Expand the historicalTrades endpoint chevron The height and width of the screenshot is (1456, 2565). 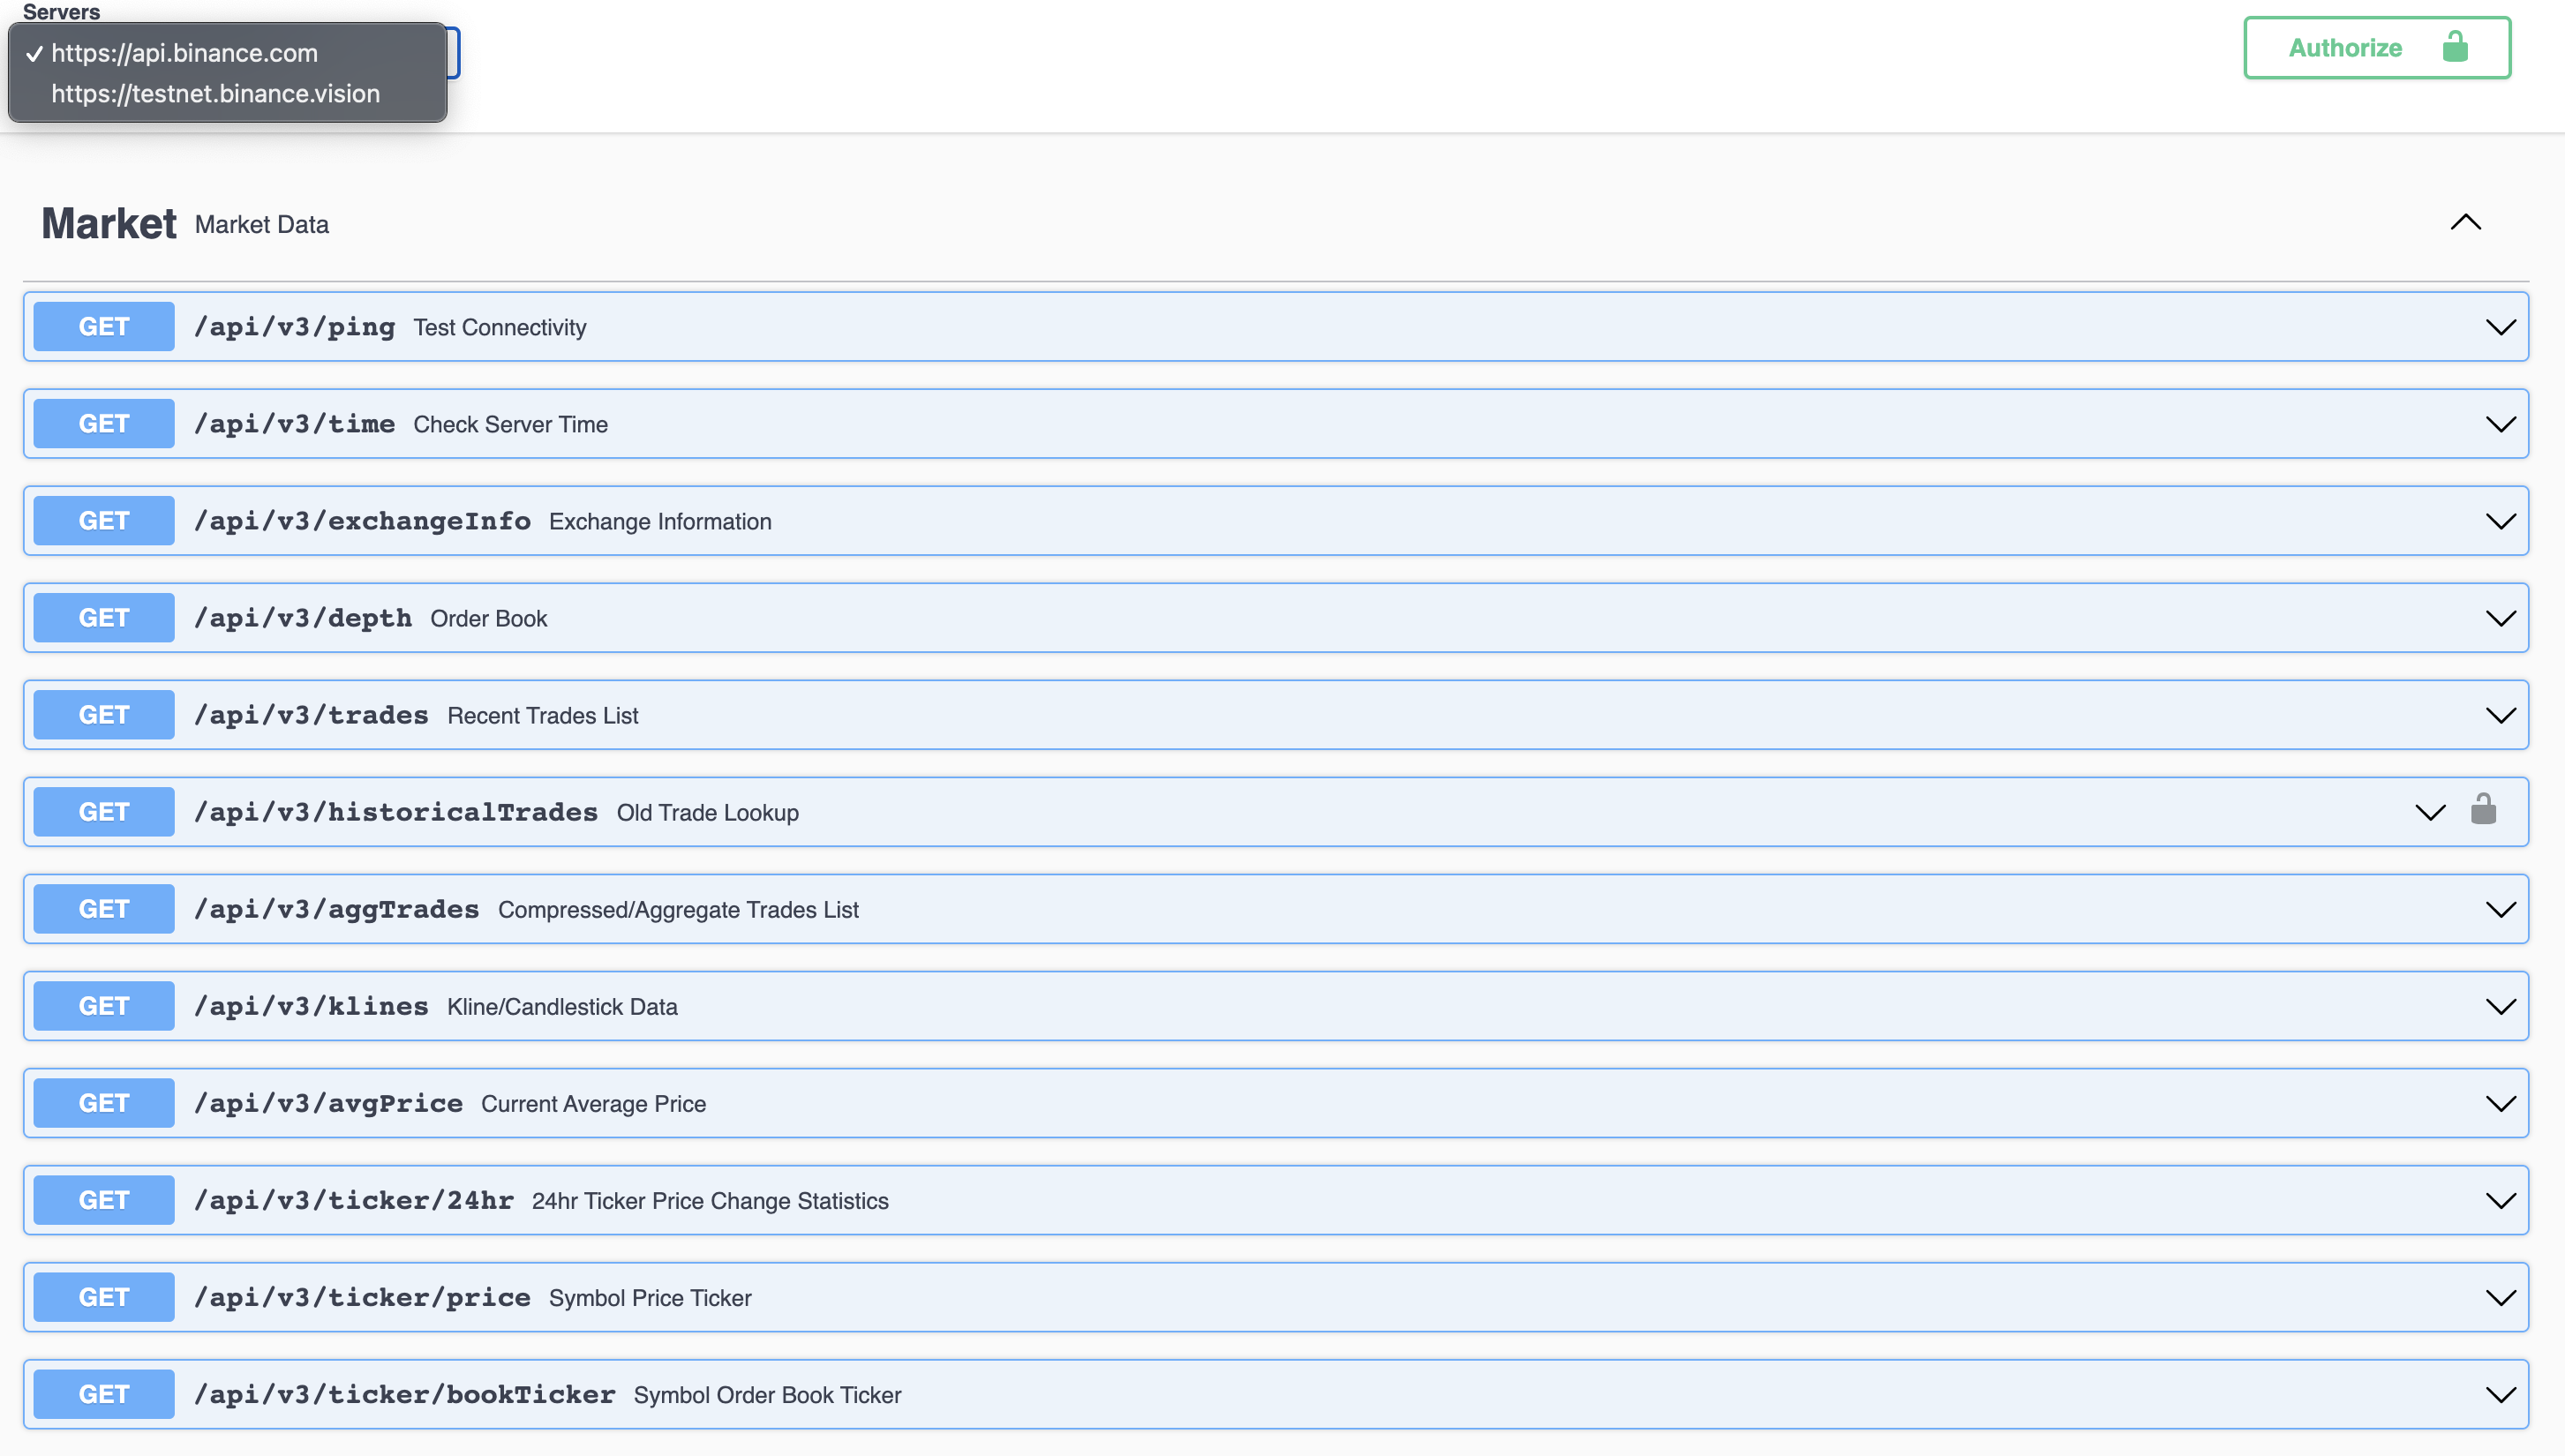click(2430, 813)
